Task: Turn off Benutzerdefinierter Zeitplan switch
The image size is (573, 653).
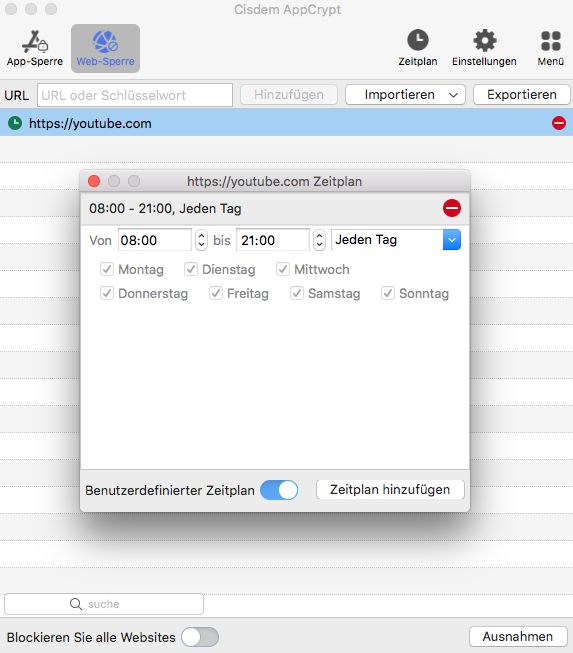Action: [279, 490]
